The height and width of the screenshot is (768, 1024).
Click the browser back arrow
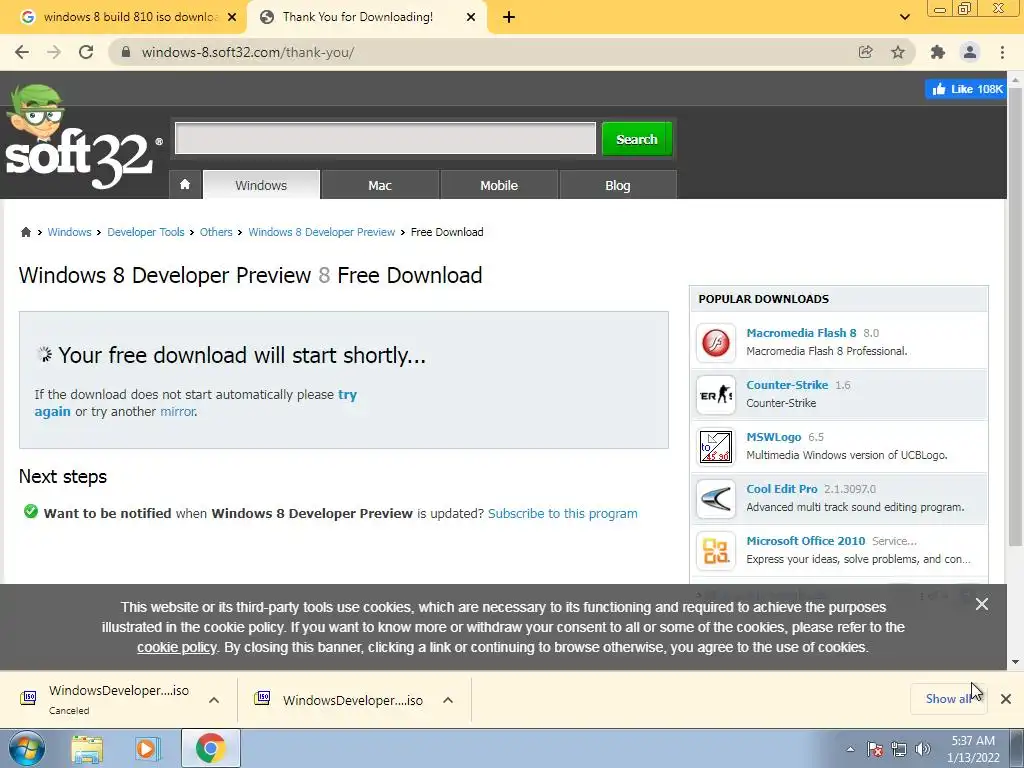[22, 52]
